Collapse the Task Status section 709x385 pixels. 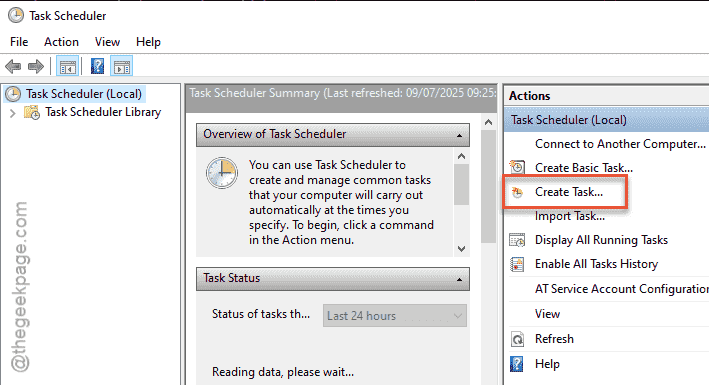click(459, 279)
